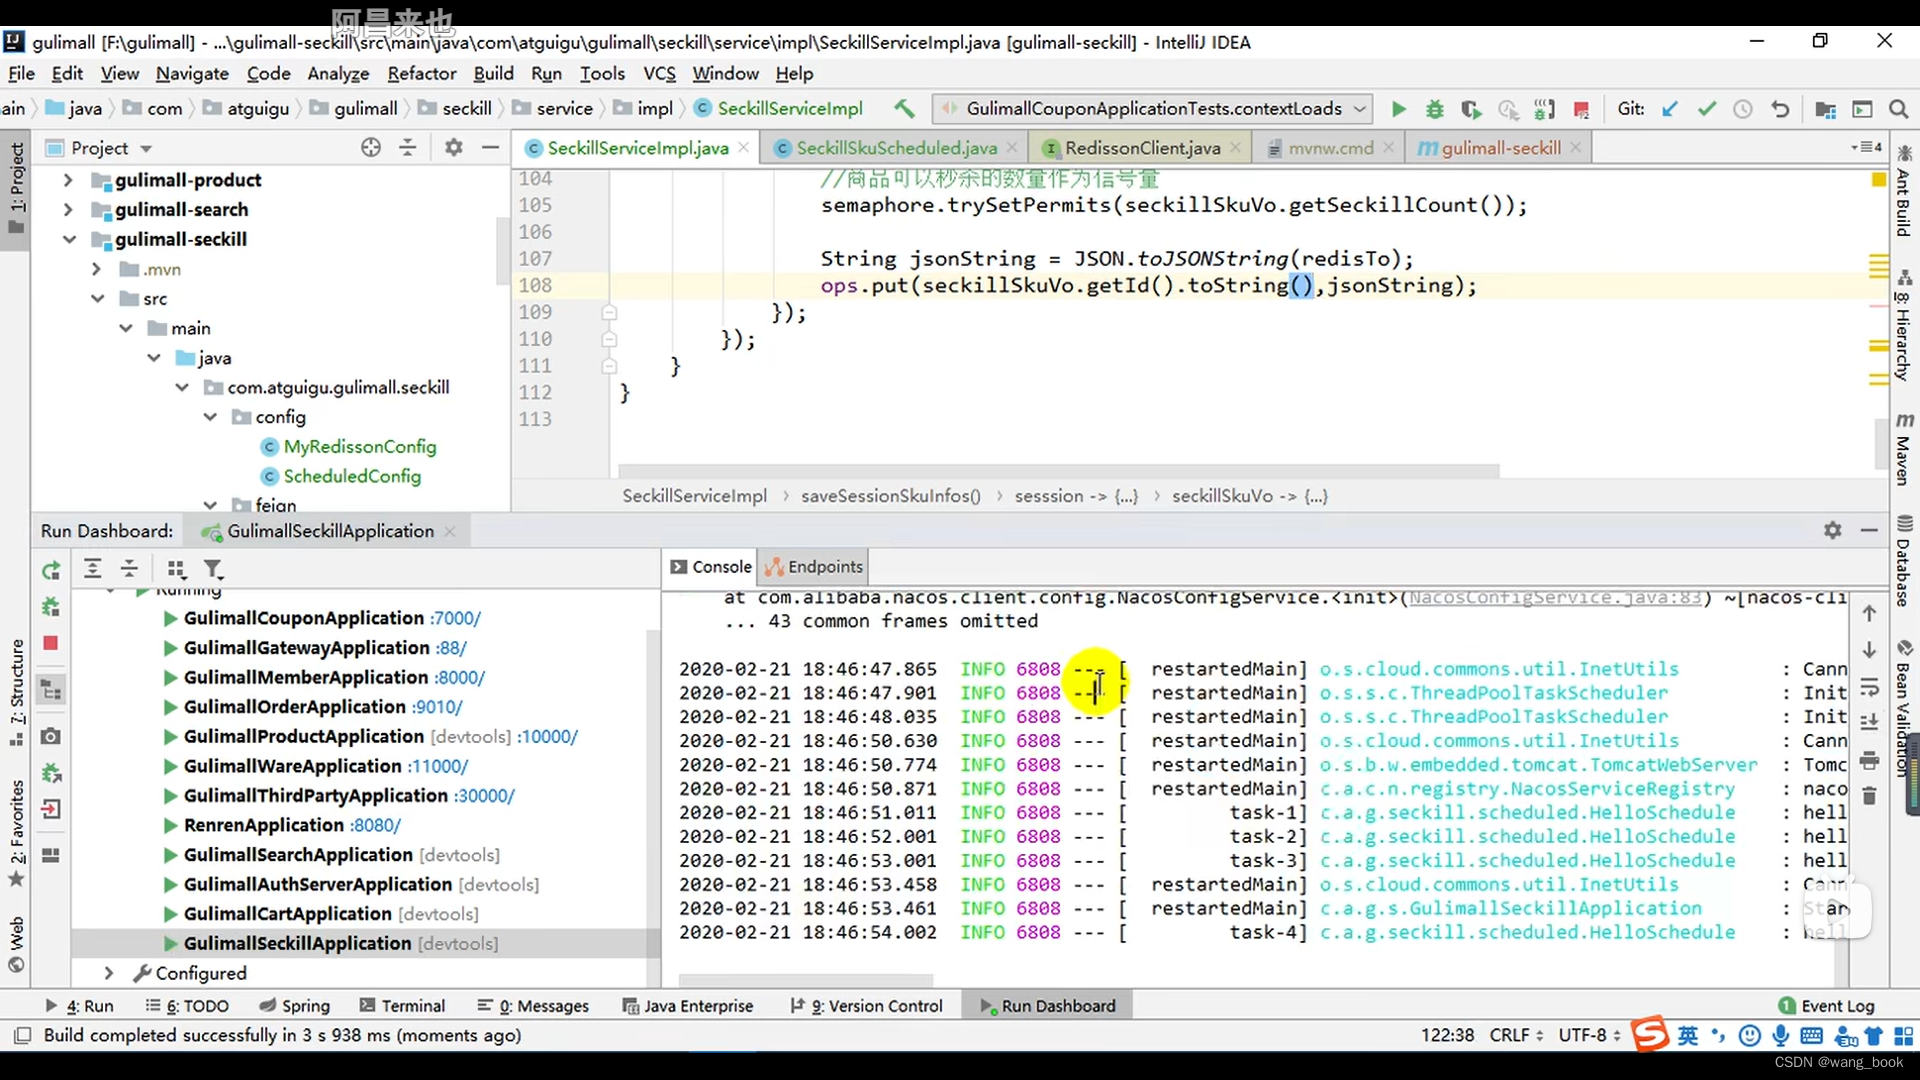The width and height of the screenshot is (1920, 1080).
Task: Locate current file in Project panel
Action: pyautogui.click(x=371, y=148)
